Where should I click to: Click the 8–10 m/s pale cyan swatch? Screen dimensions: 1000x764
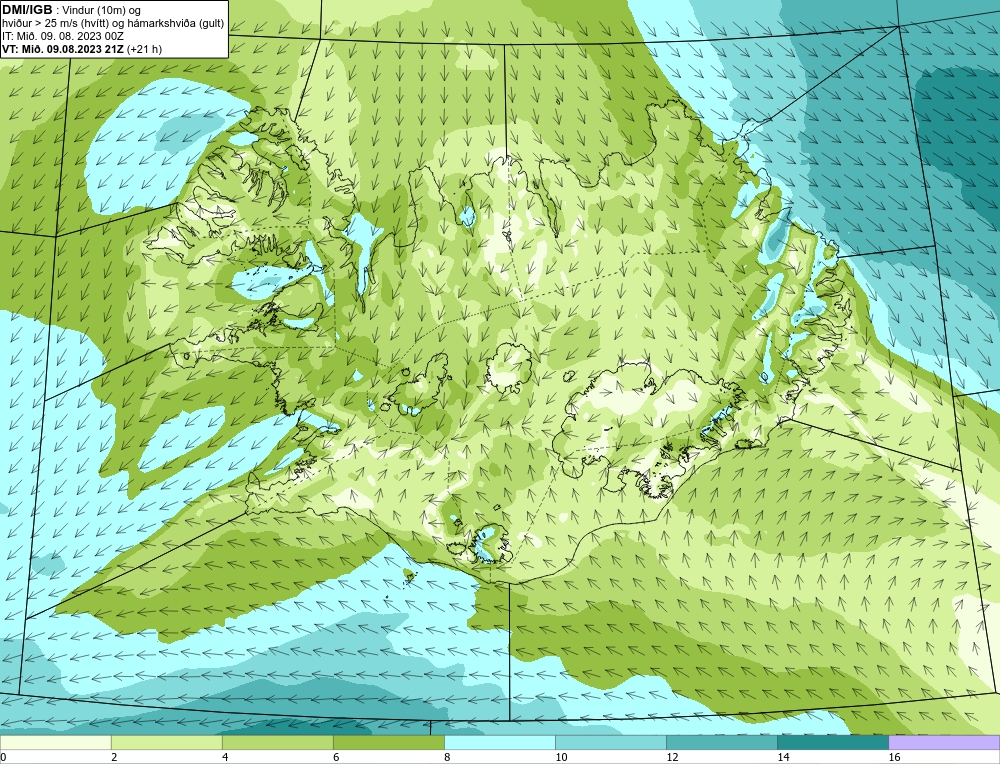click(x=499, y=742)
